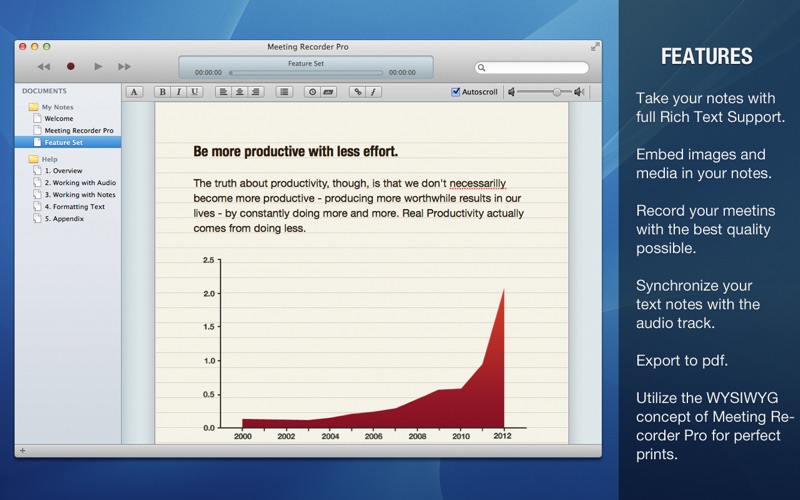Click the remaining time 00:00:00 on the right
The height and width of the screenshot is (500, 800).
pyautogui.click(x=402, y=73)
